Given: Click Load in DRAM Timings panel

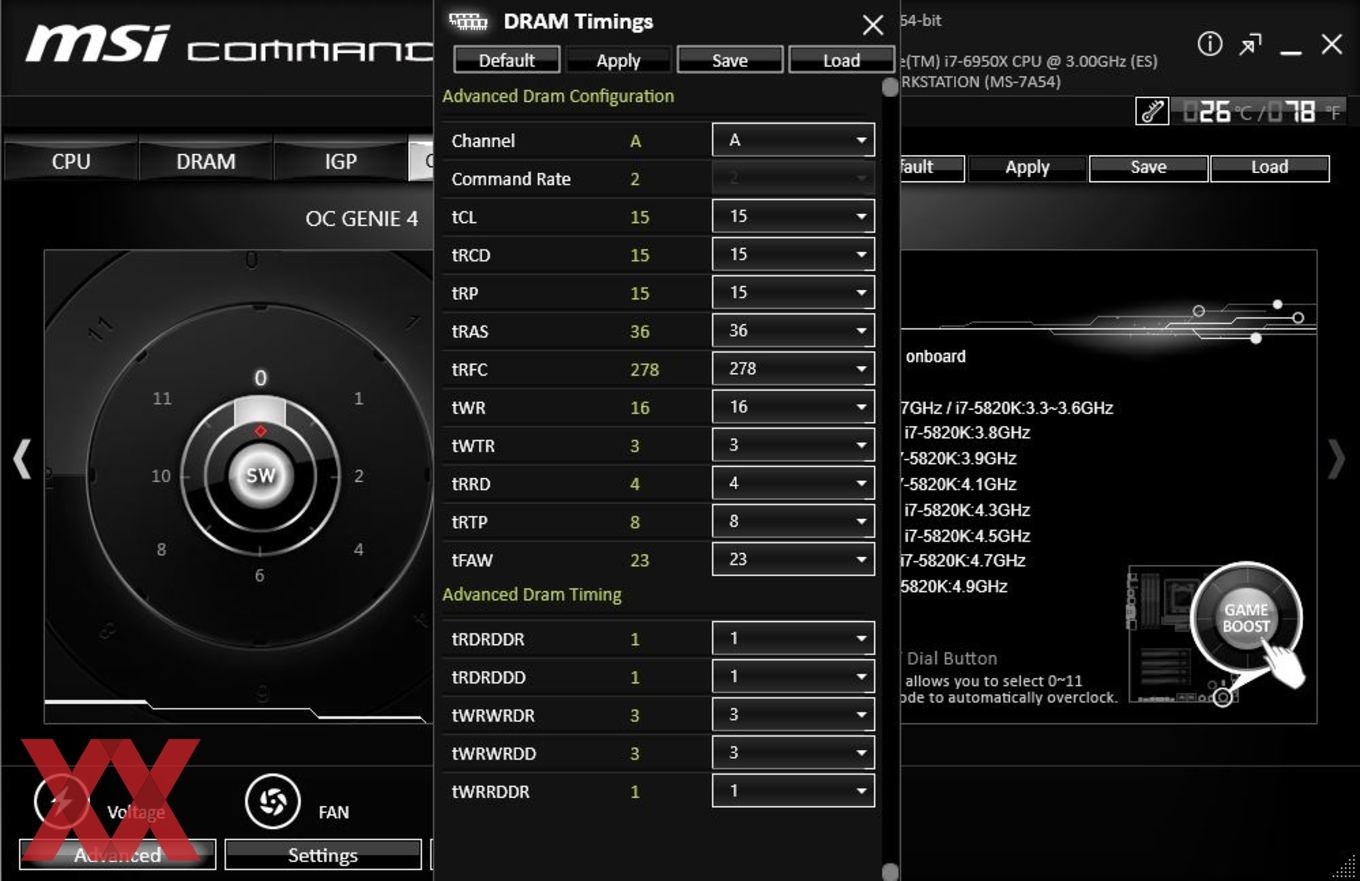Looking at the screenshot, I should click(841, 60).
